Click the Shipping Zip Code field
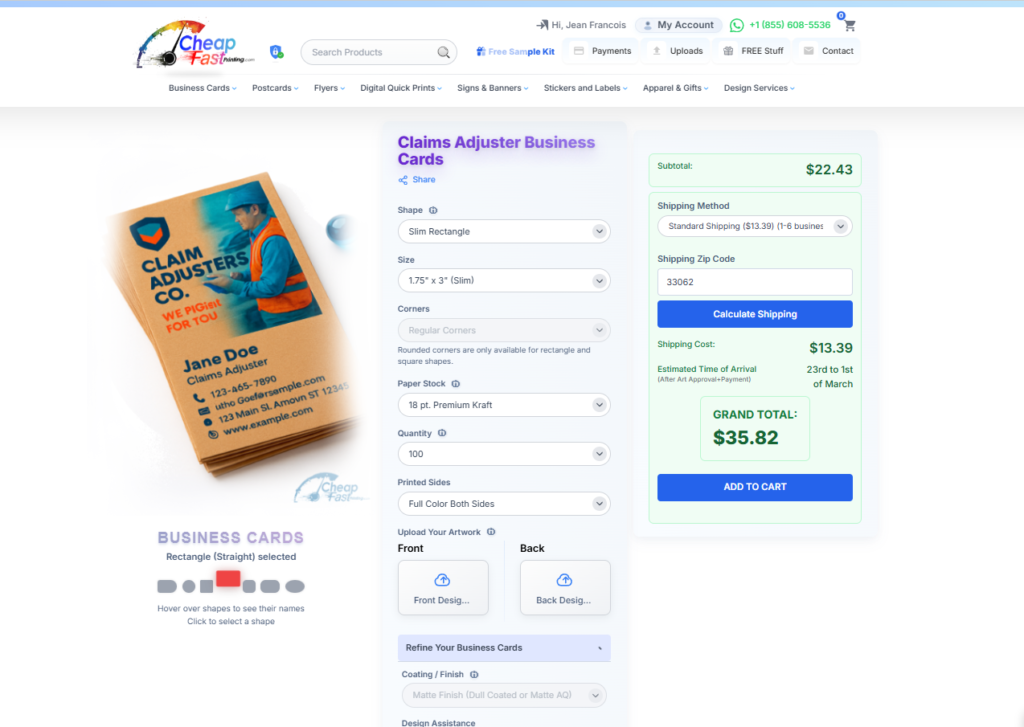This screenshot has height=727, width=1024. pyautogui.click(x=754, y=282)
